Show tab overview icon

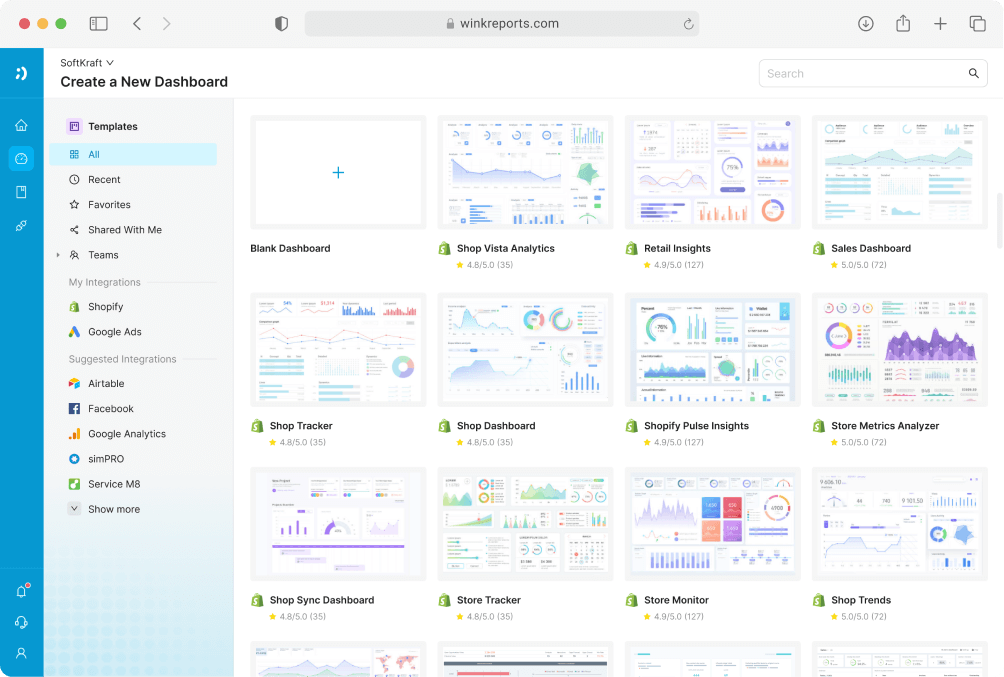pos(977,24)
